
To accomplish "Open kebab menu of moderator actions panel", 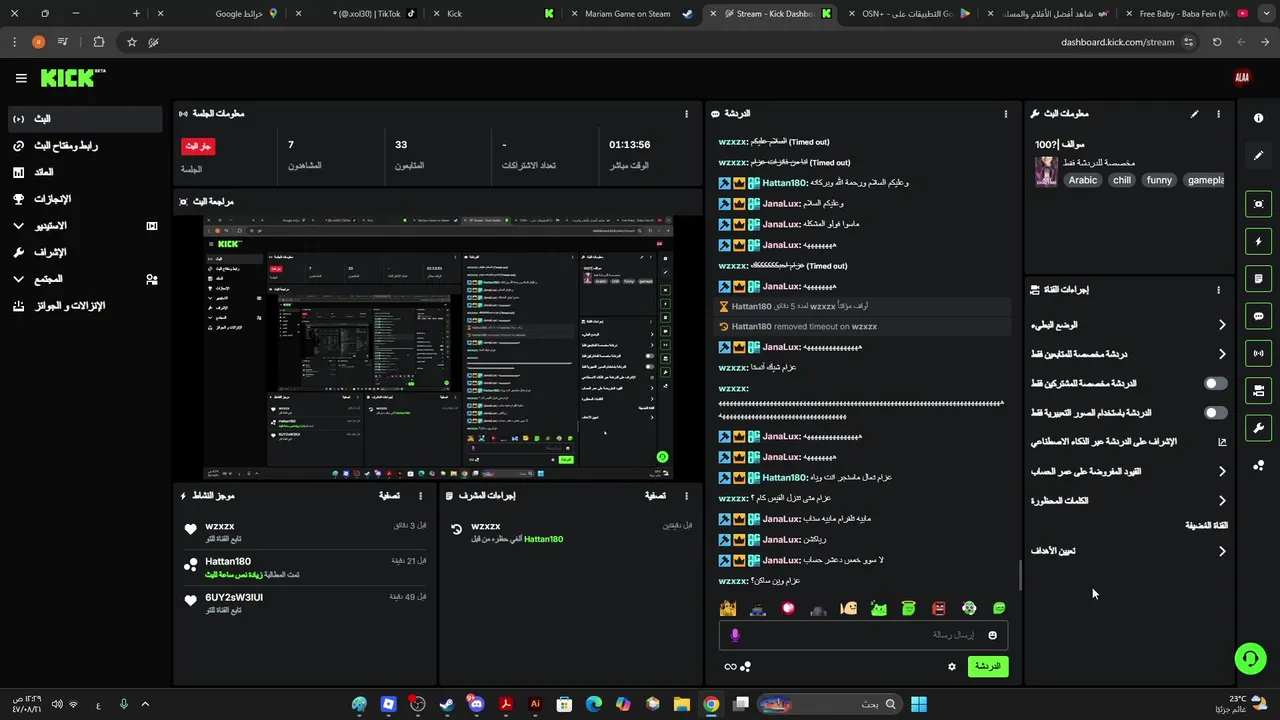I will [x=686, y=495].
